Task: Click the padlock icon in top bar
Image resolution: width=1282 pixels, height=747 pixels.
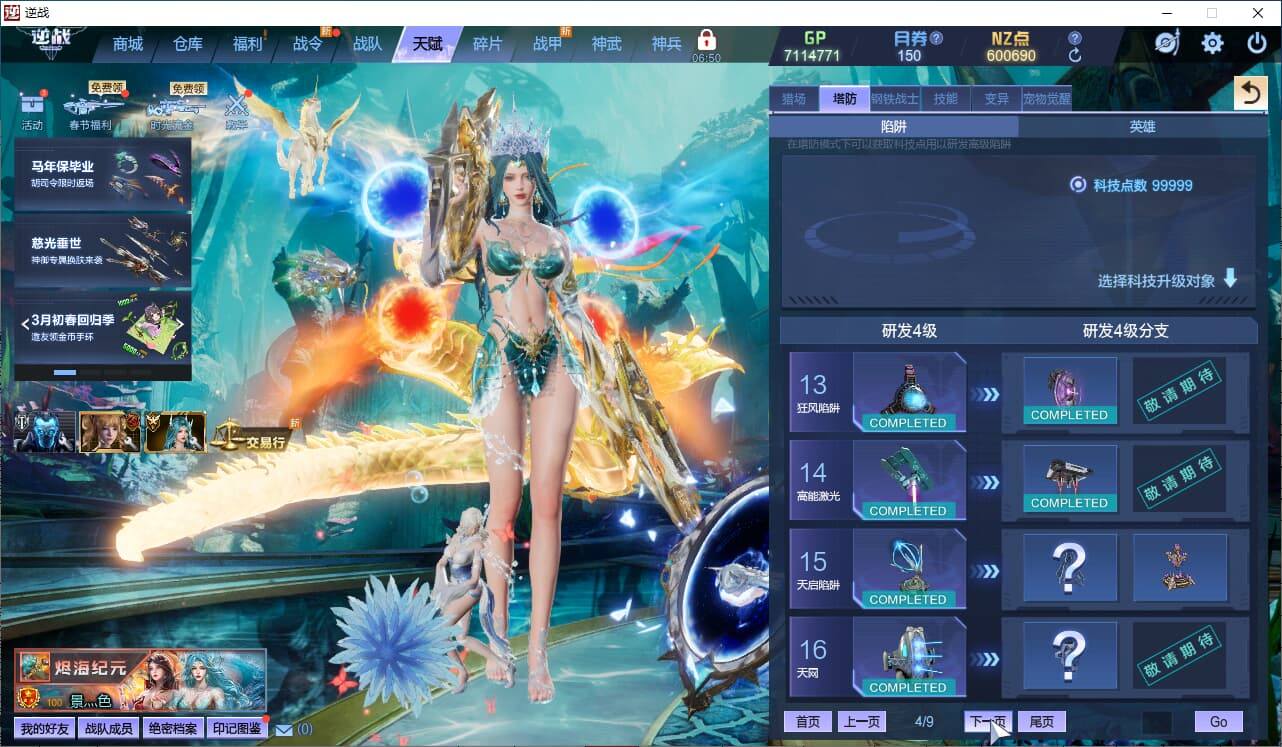Action: (707, 41)
